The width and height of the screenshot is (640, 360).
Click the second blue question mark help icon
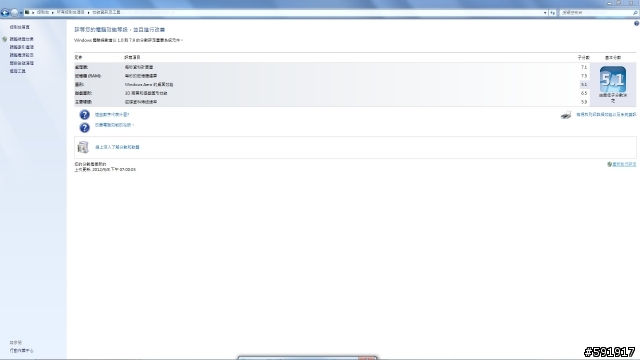pyautogui.click(x=84, y=128)
